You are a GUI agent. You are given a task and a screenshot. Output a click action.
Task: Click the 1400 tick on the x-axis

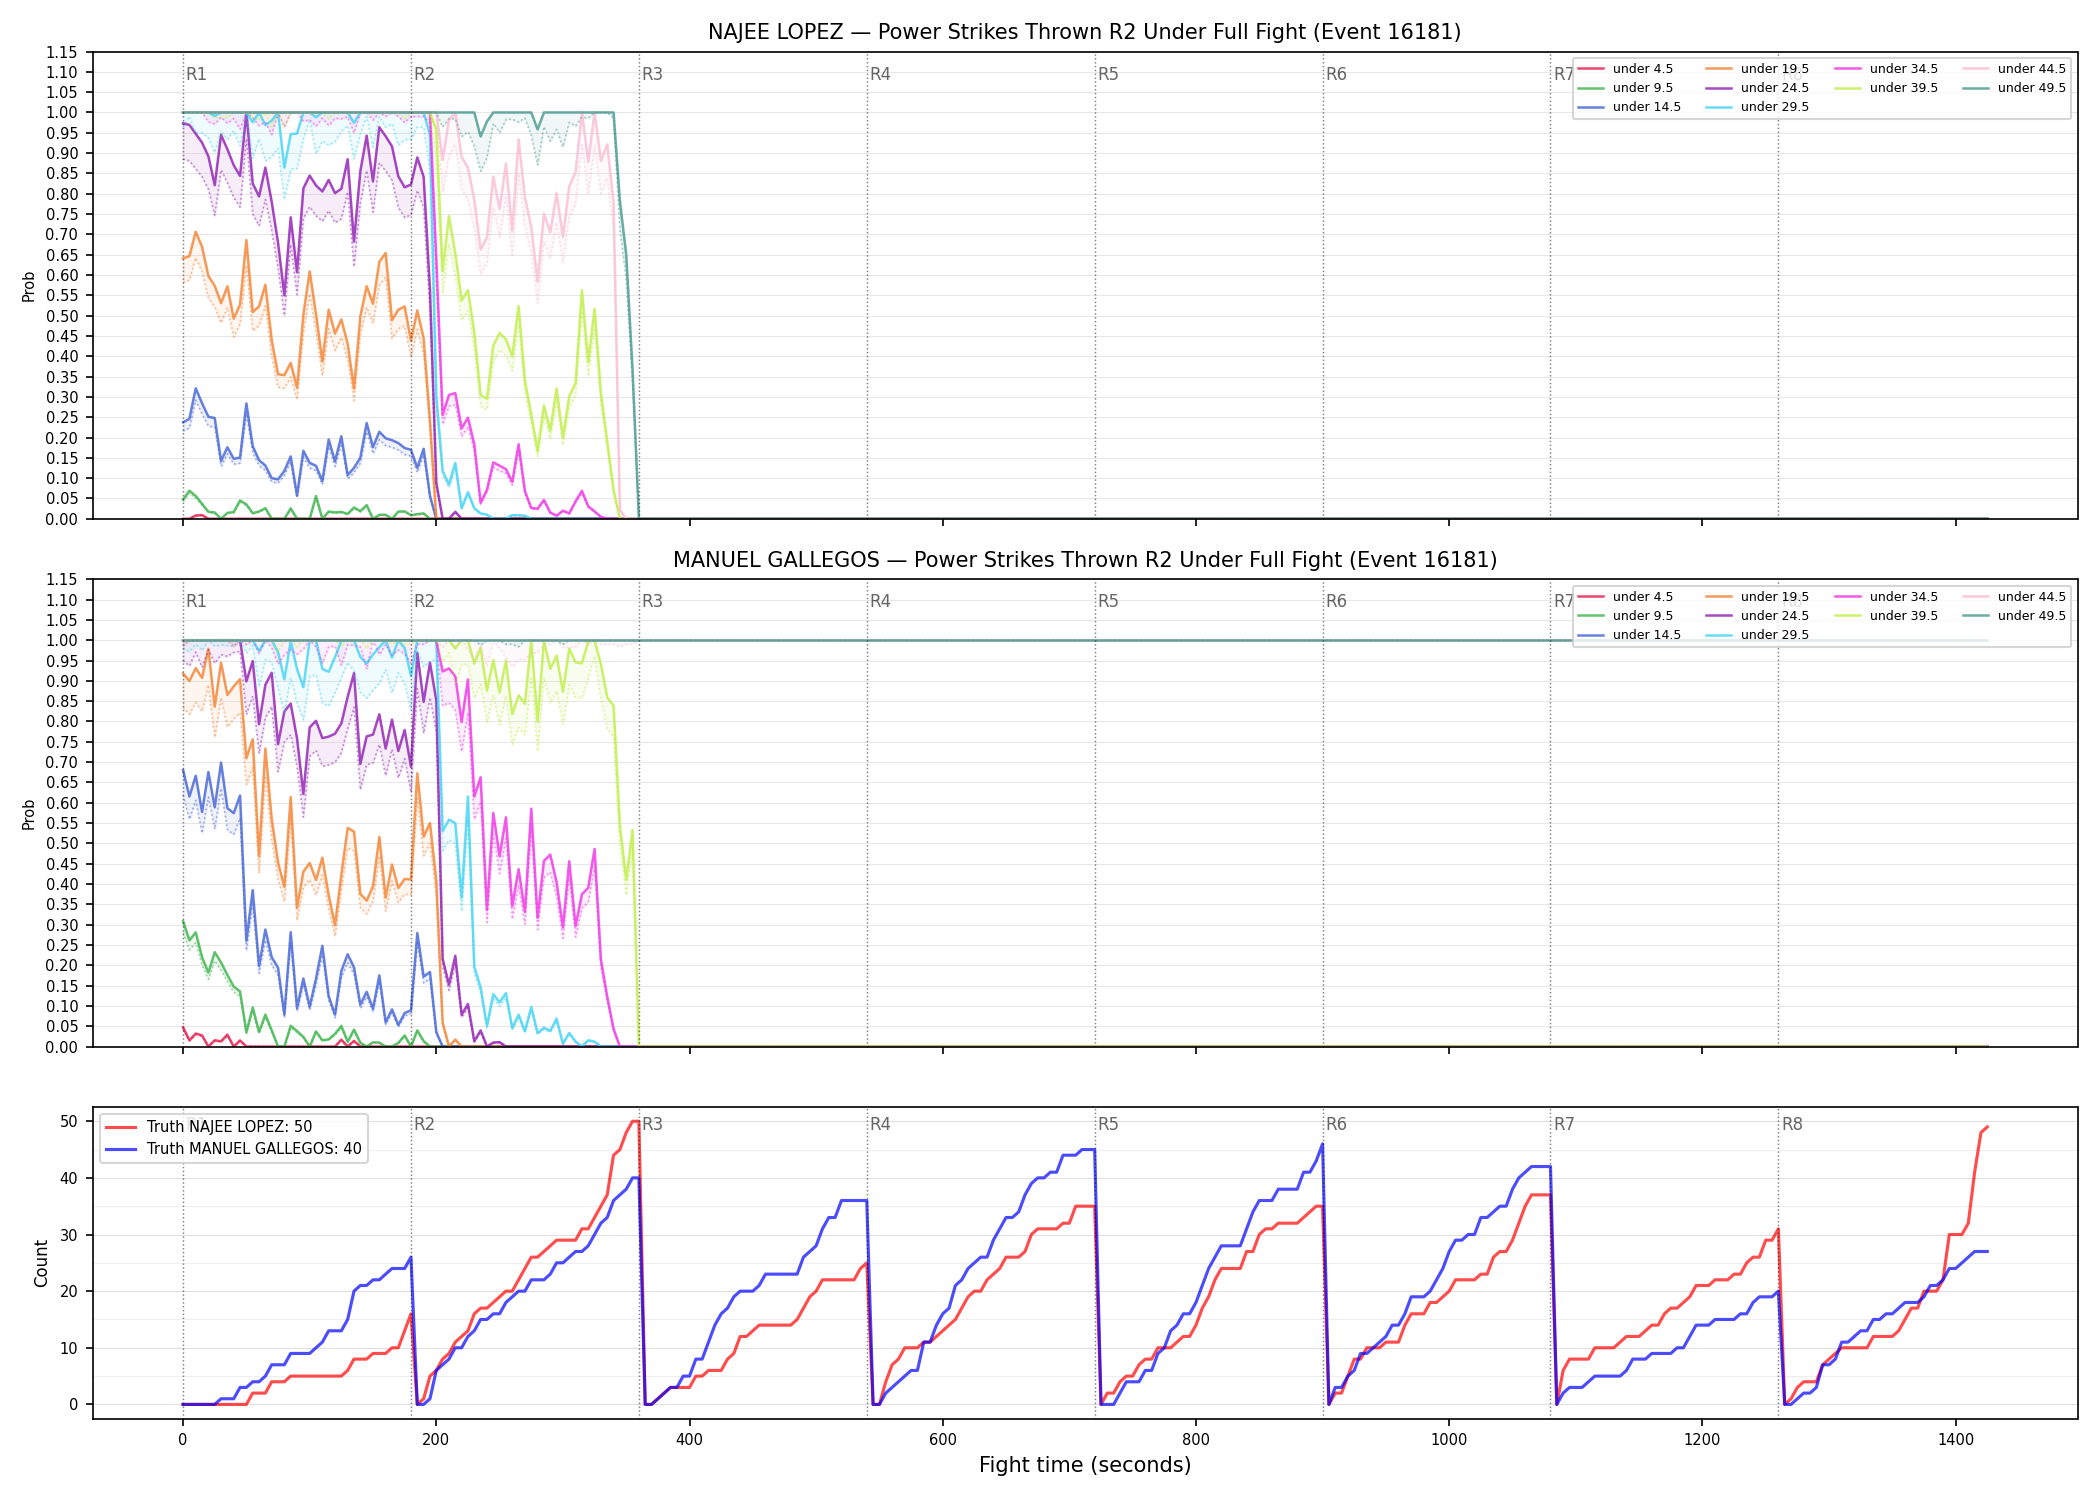(x=1956, y=1440)
